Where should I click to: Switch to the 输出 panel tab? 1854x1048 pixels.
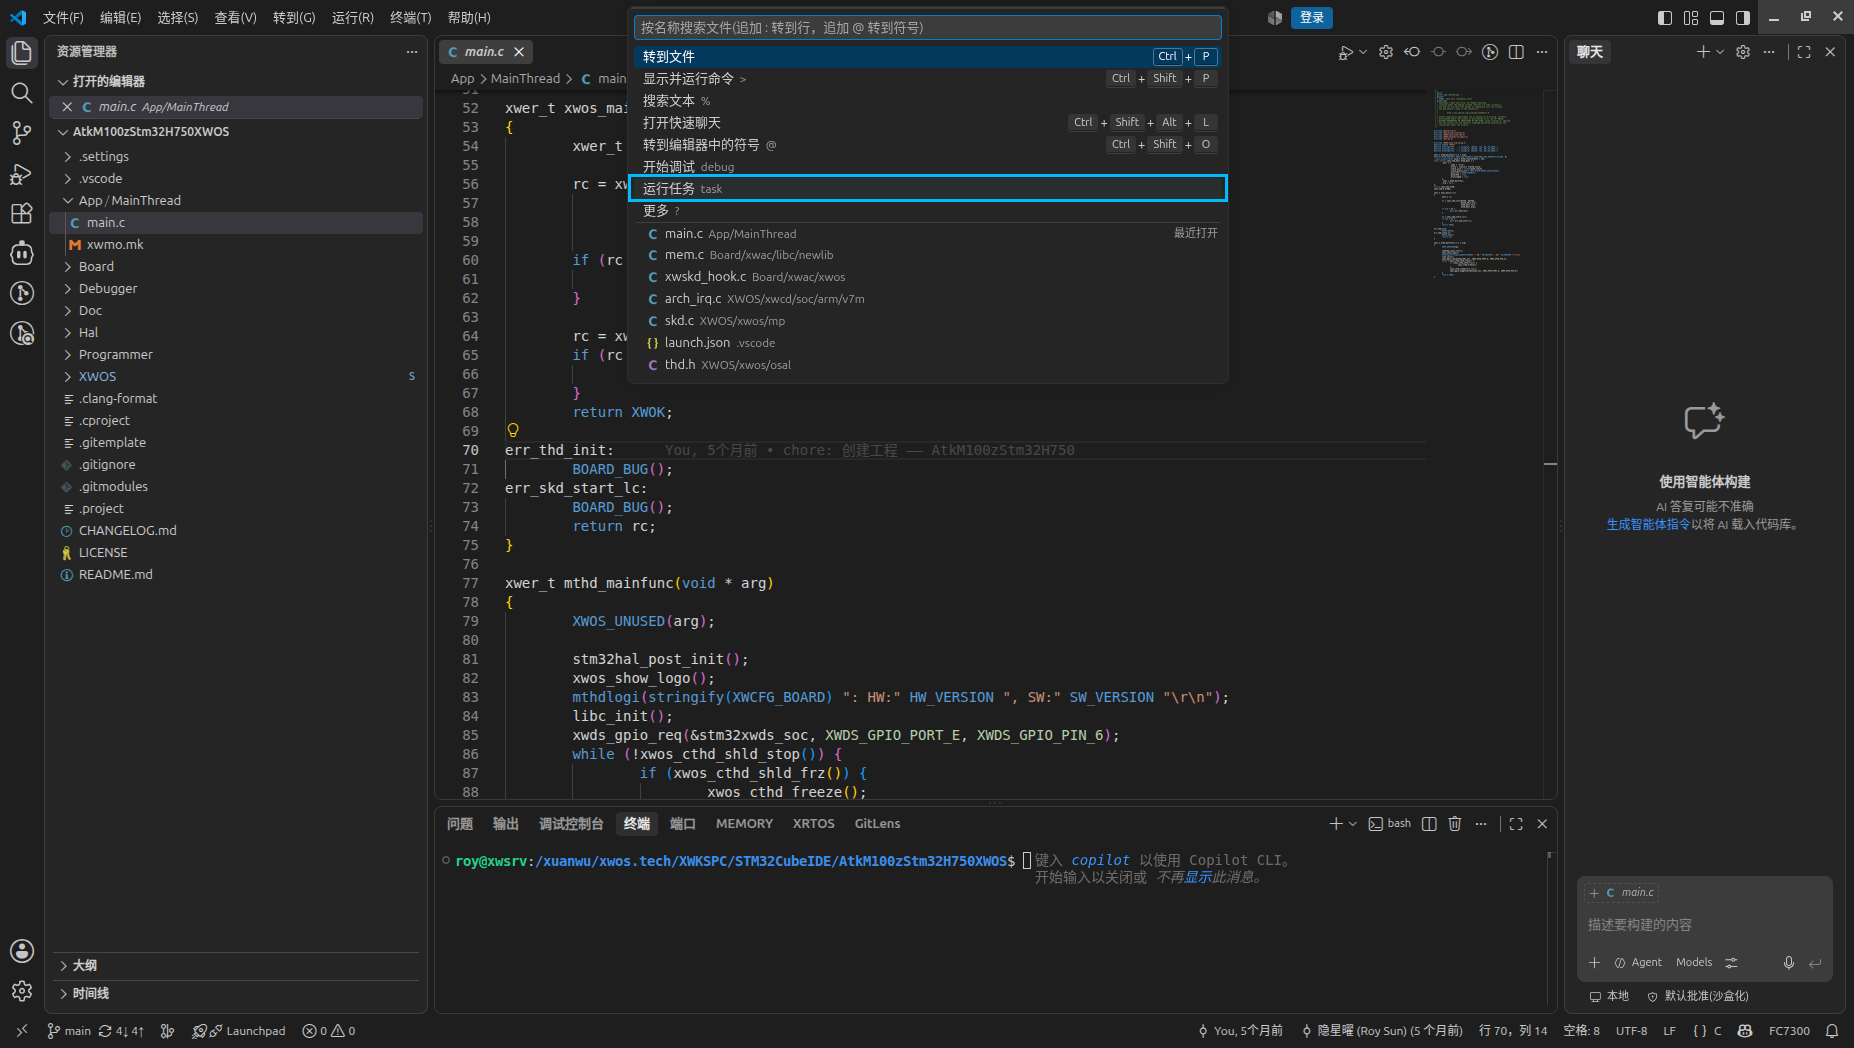[x=506, y=824]
